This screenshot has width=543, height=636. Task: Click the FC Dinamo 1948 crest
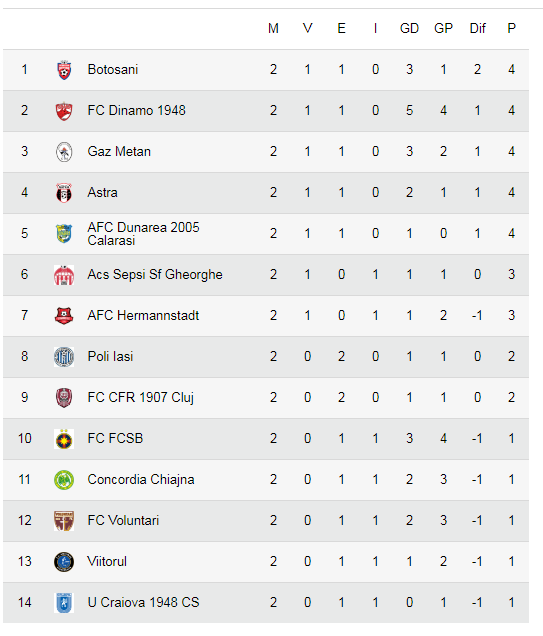pyautogui.click(x=64, y=111)
